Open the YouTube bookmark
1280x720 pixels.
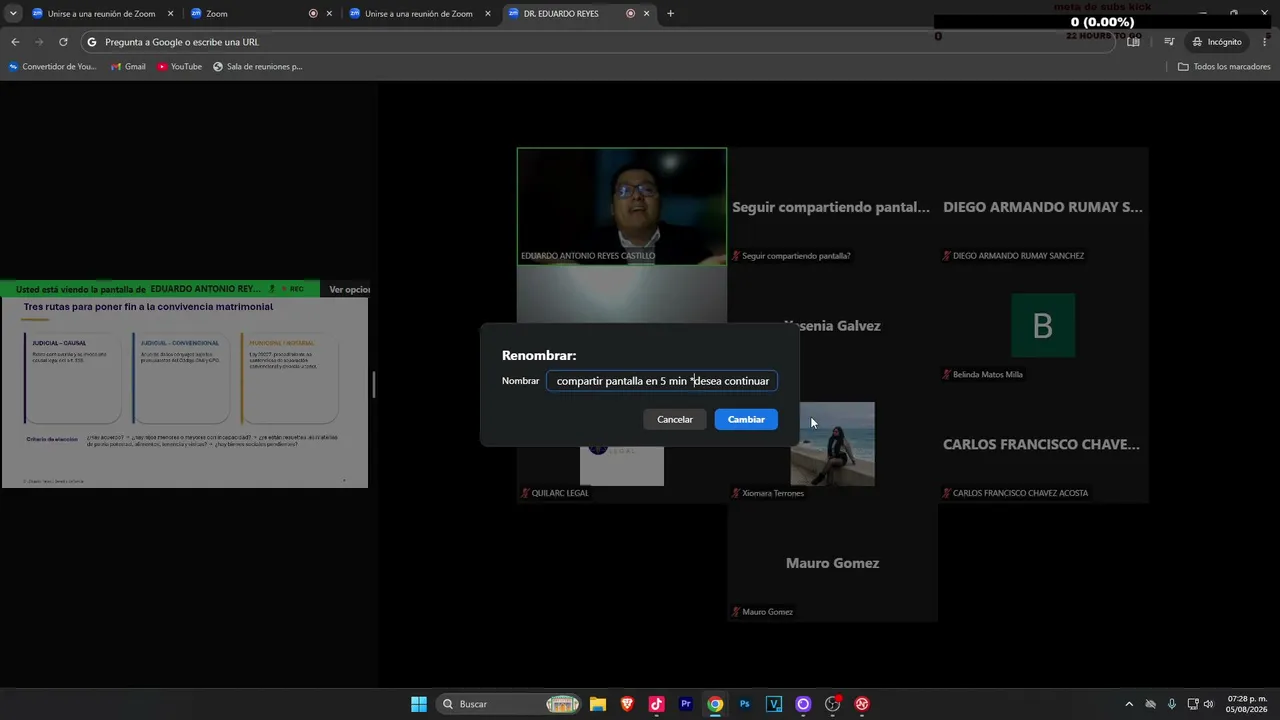[x=180, y=67]
